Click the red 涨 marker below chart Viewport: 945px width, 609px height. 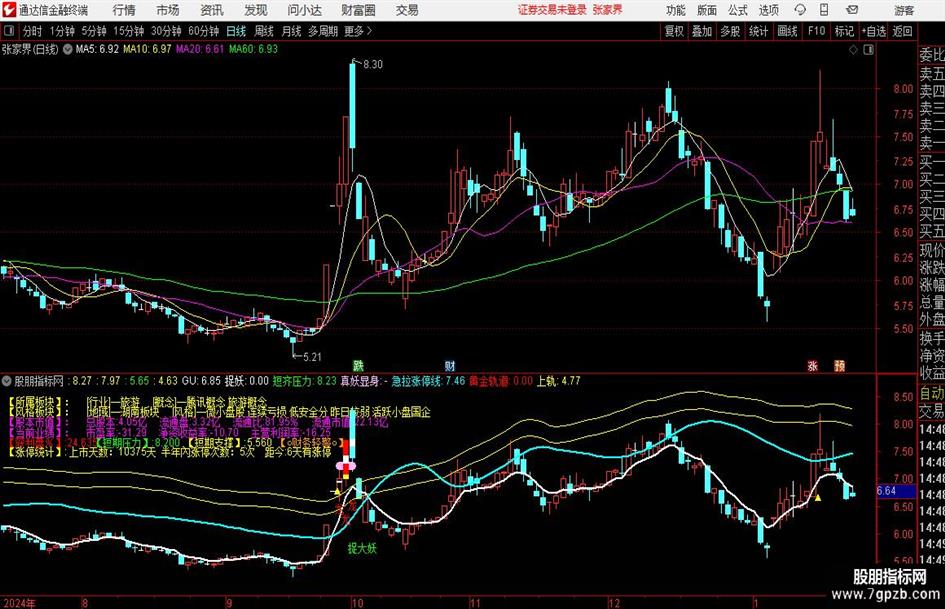tap(812, 365)
